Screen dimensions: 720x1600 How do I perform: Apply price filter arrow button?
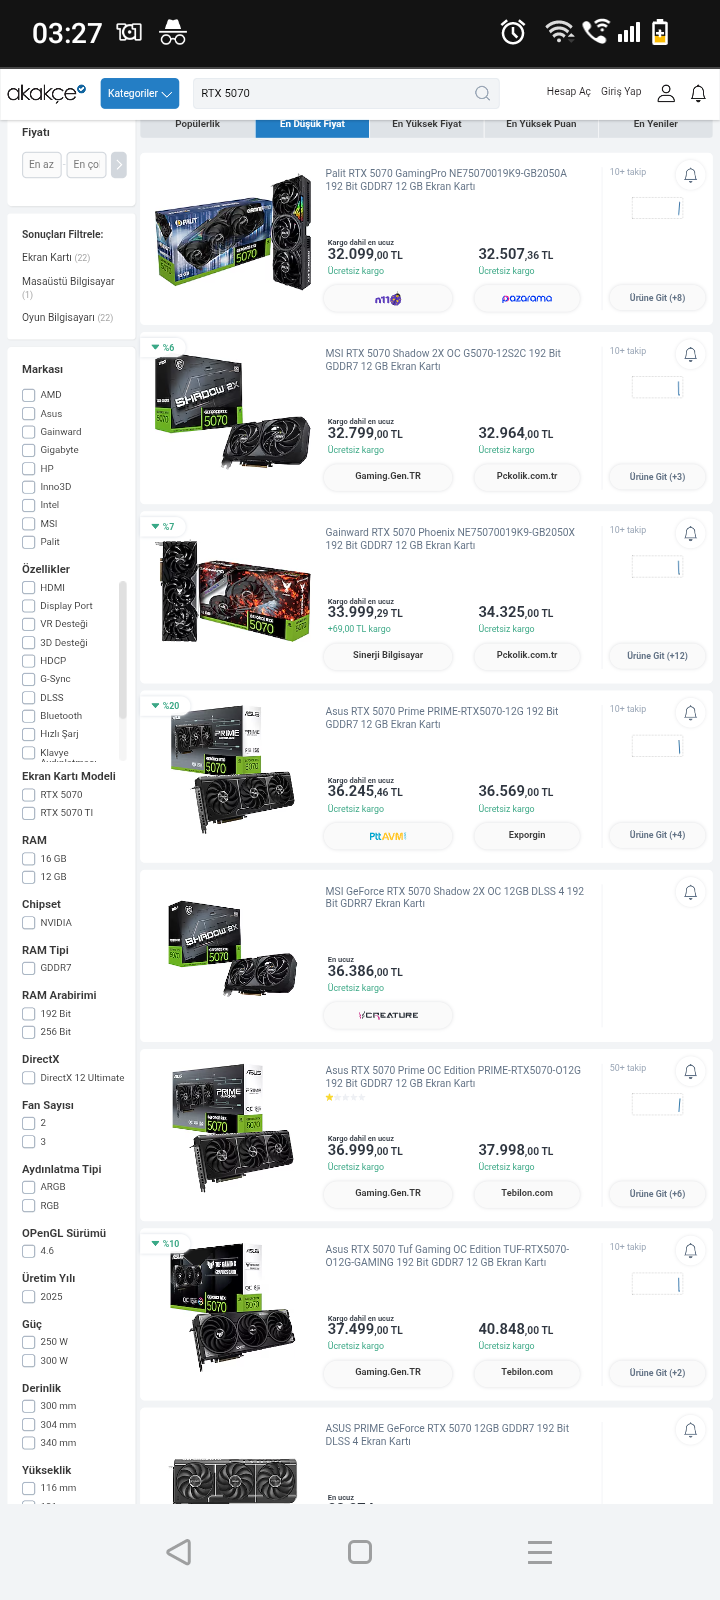point(119,164)
